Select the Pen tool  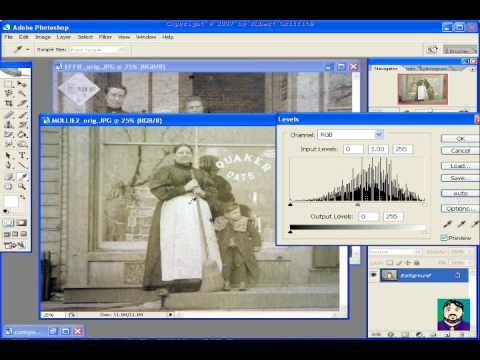coord(9,165)
